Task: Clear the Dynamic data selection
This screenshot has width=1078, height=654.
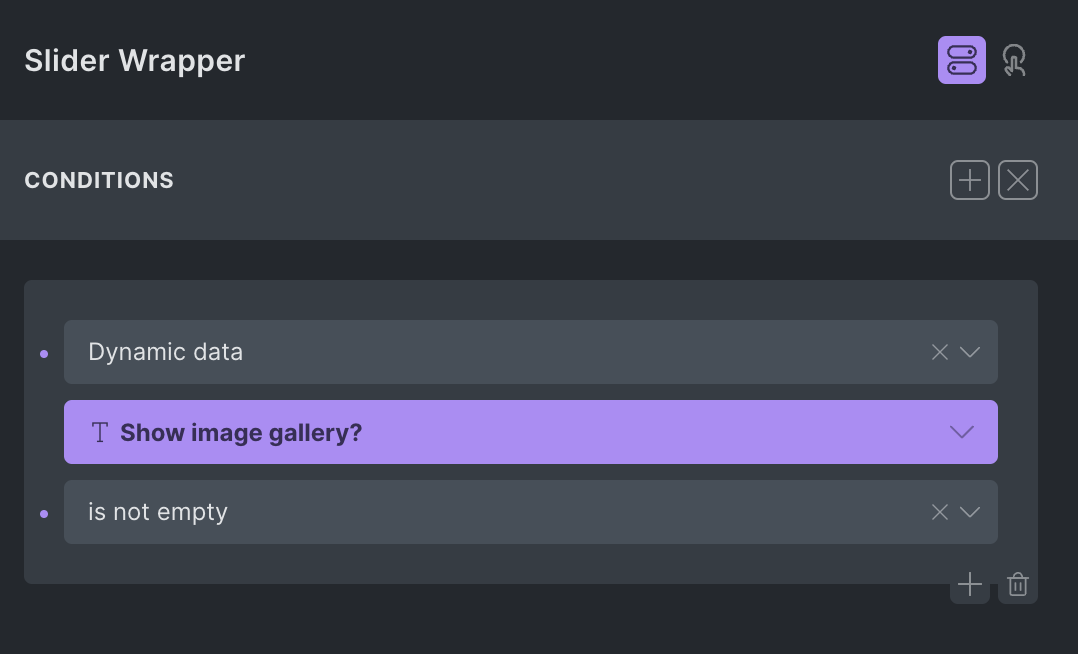Action: 939,352
